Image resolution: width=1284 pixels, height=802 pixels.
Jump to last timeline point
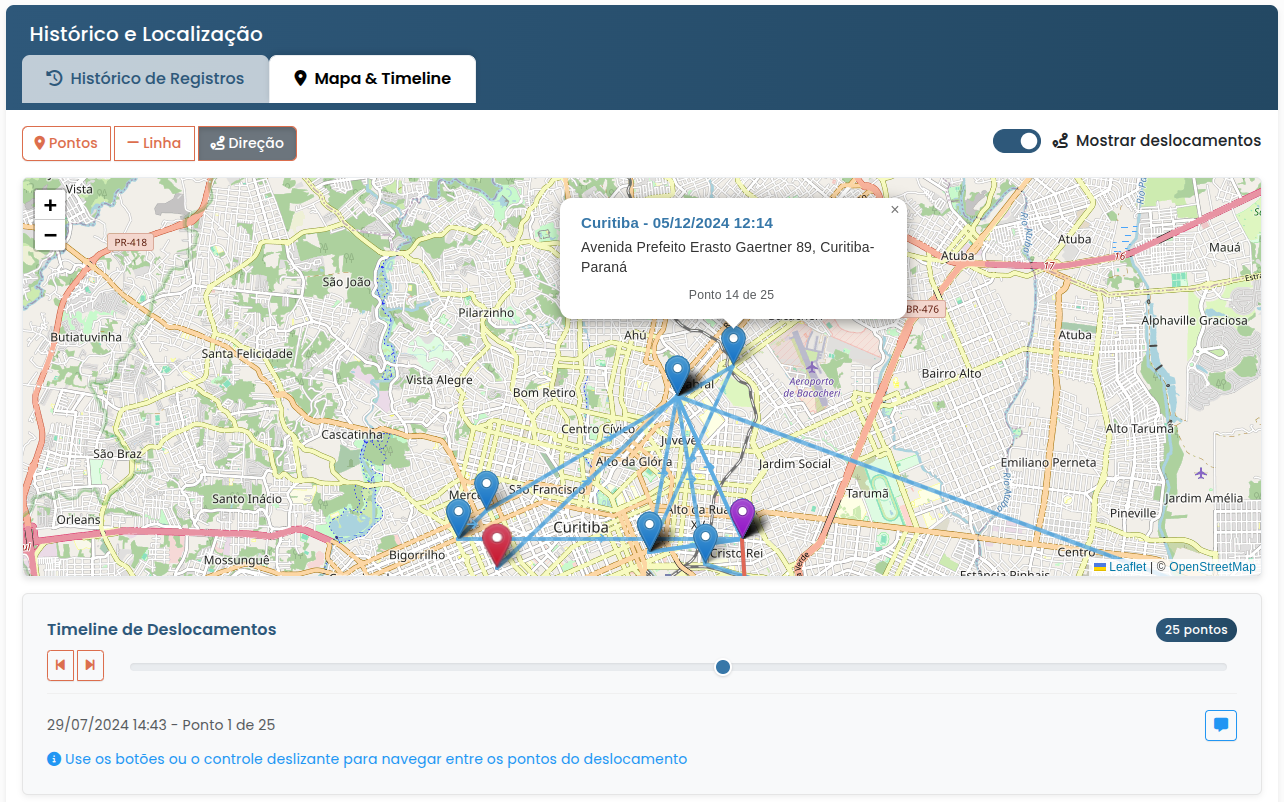[x=90, y=665]
